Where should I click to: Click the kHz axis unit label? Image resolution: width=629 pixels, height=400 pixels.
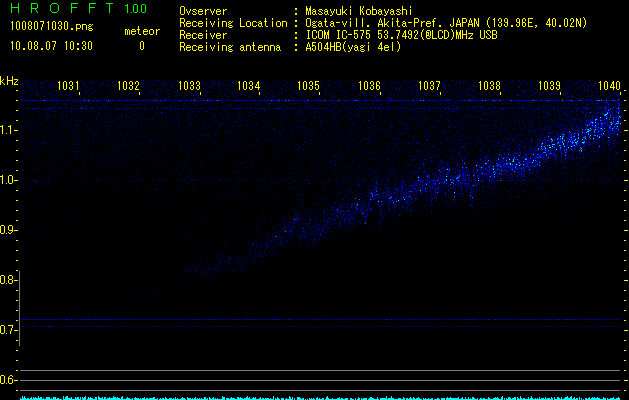pos(9,81)
